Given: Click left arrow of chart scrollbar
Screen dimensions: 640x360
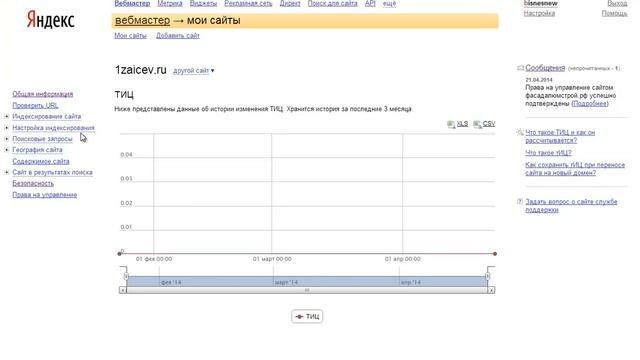Looking at the screenshot, I should [x=122, y=290].
